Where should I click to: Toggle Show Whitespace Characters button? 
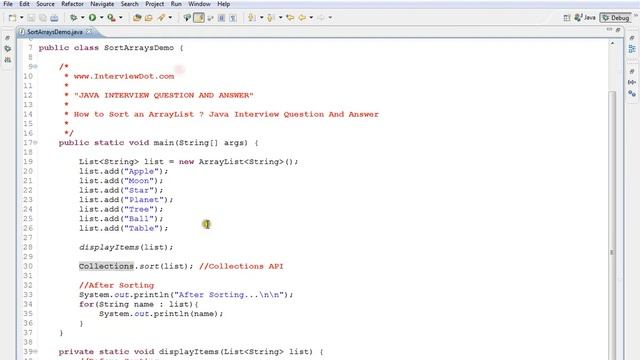233,18
